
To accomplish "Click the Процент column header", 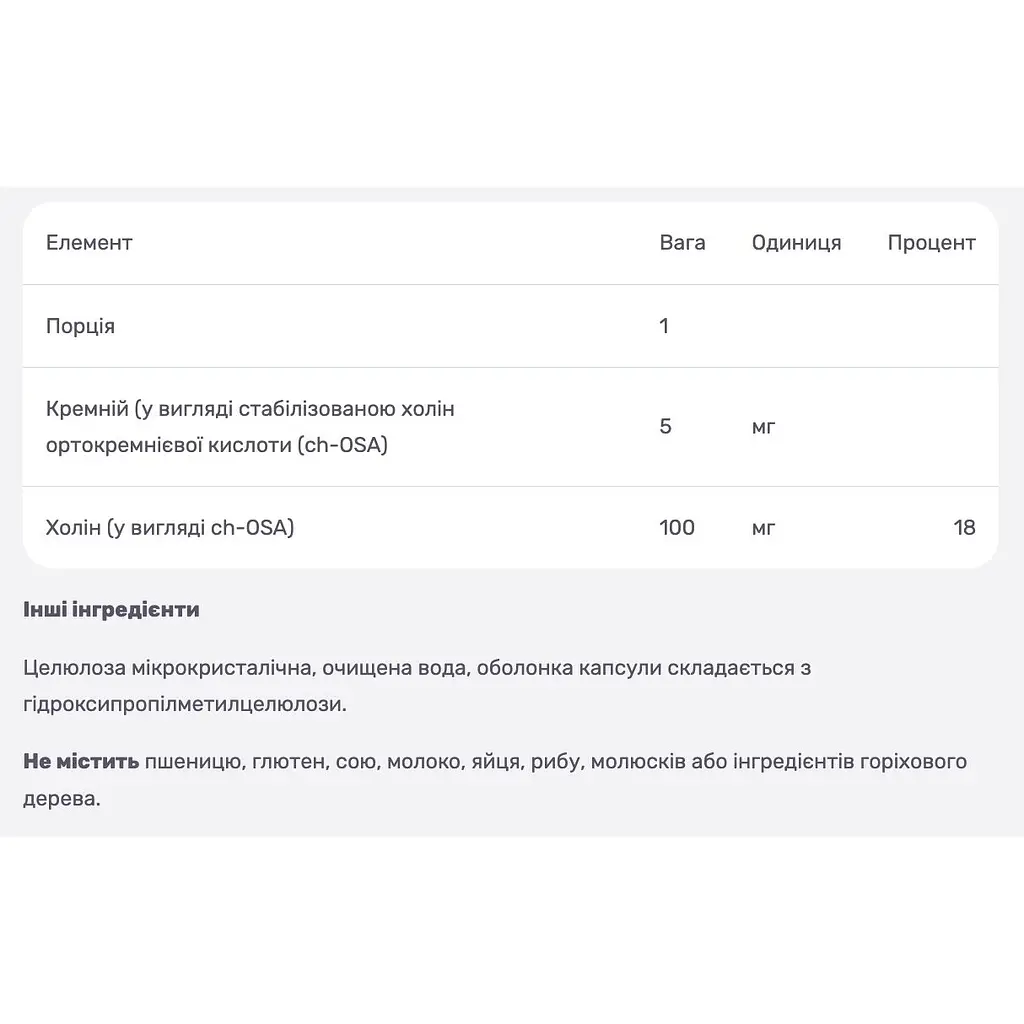I will click(931, 243).
